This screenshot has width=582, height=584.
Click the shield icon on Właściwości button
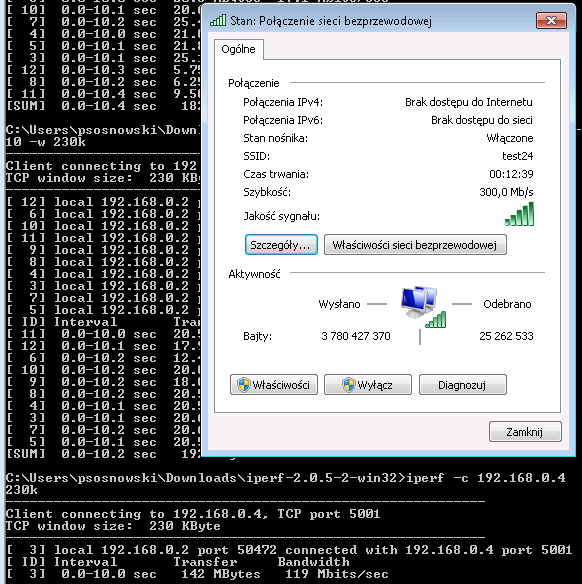(x=244, y=385)
